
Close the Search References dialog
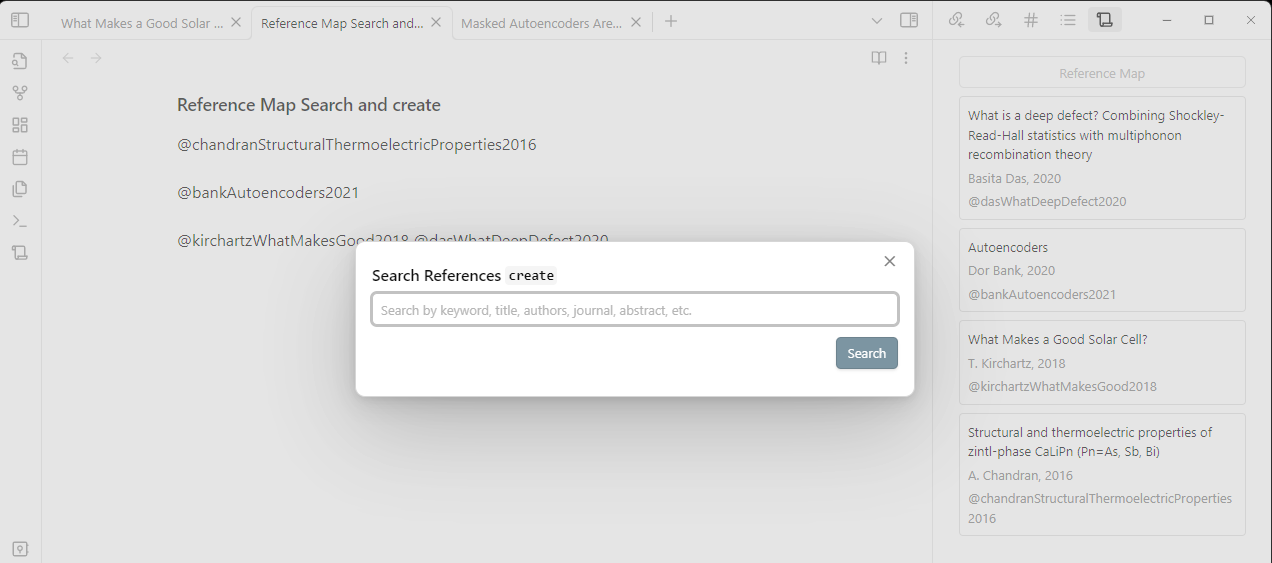point(890,261)
